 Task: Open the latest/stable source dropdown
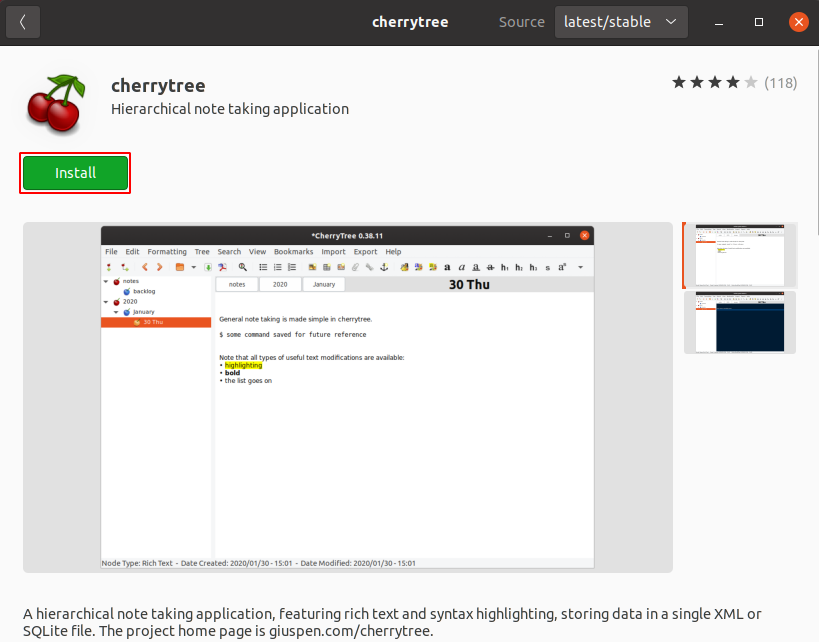621,22
